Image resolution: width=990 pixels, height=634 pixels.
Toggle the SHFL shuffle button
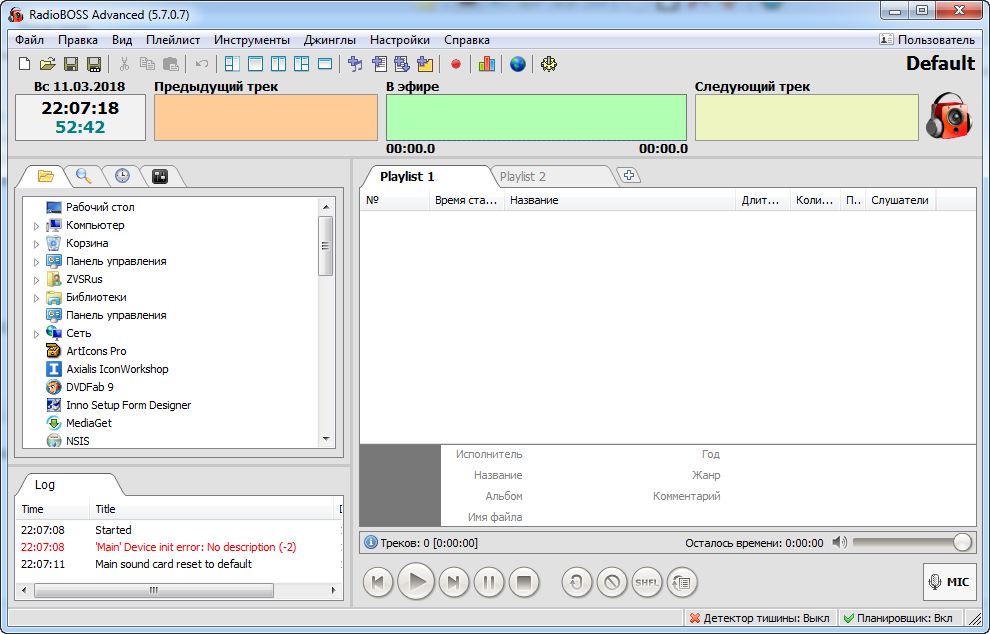(x=647, y=582)
